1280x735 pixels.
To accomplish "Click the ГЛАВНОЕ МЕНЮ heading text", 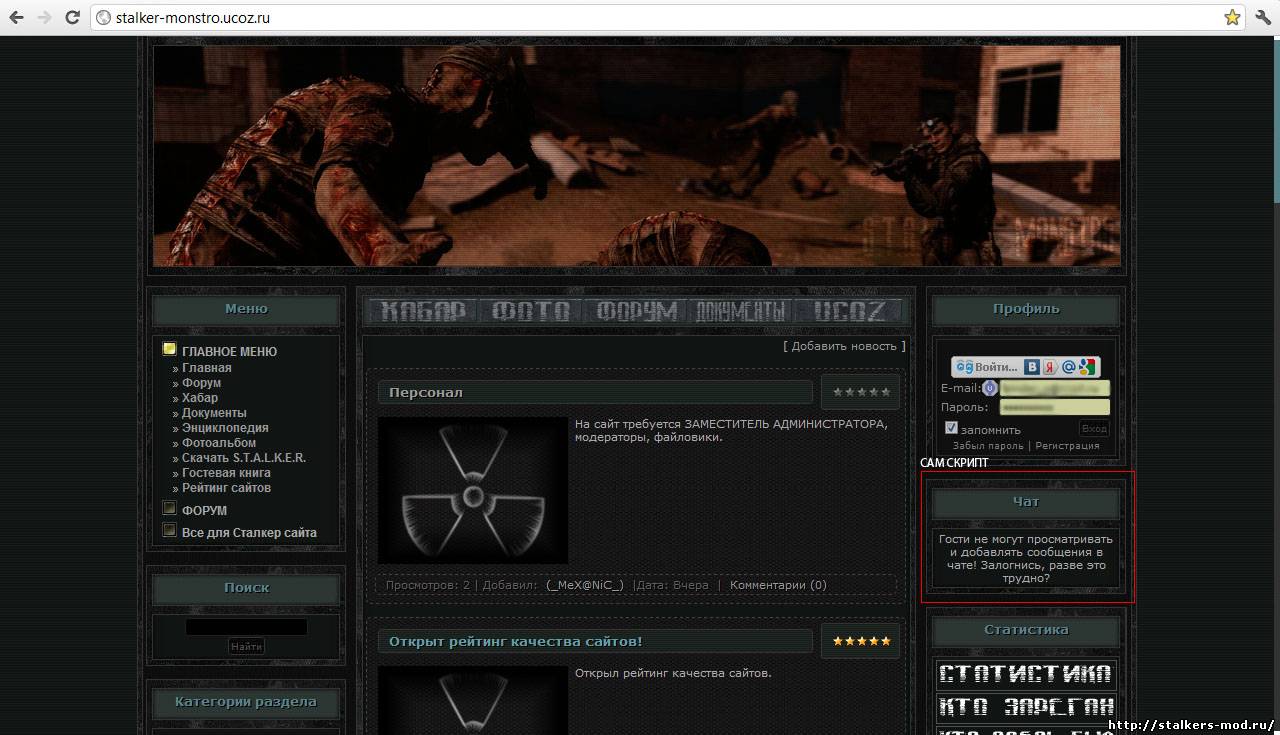I will tap(229, 352).
